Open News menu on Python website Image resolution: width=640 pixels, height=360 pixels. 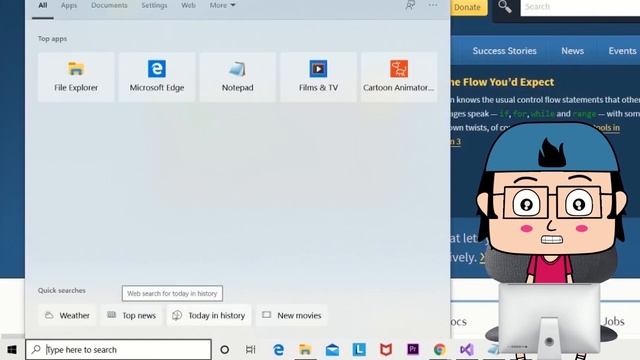tap(572, 51)
